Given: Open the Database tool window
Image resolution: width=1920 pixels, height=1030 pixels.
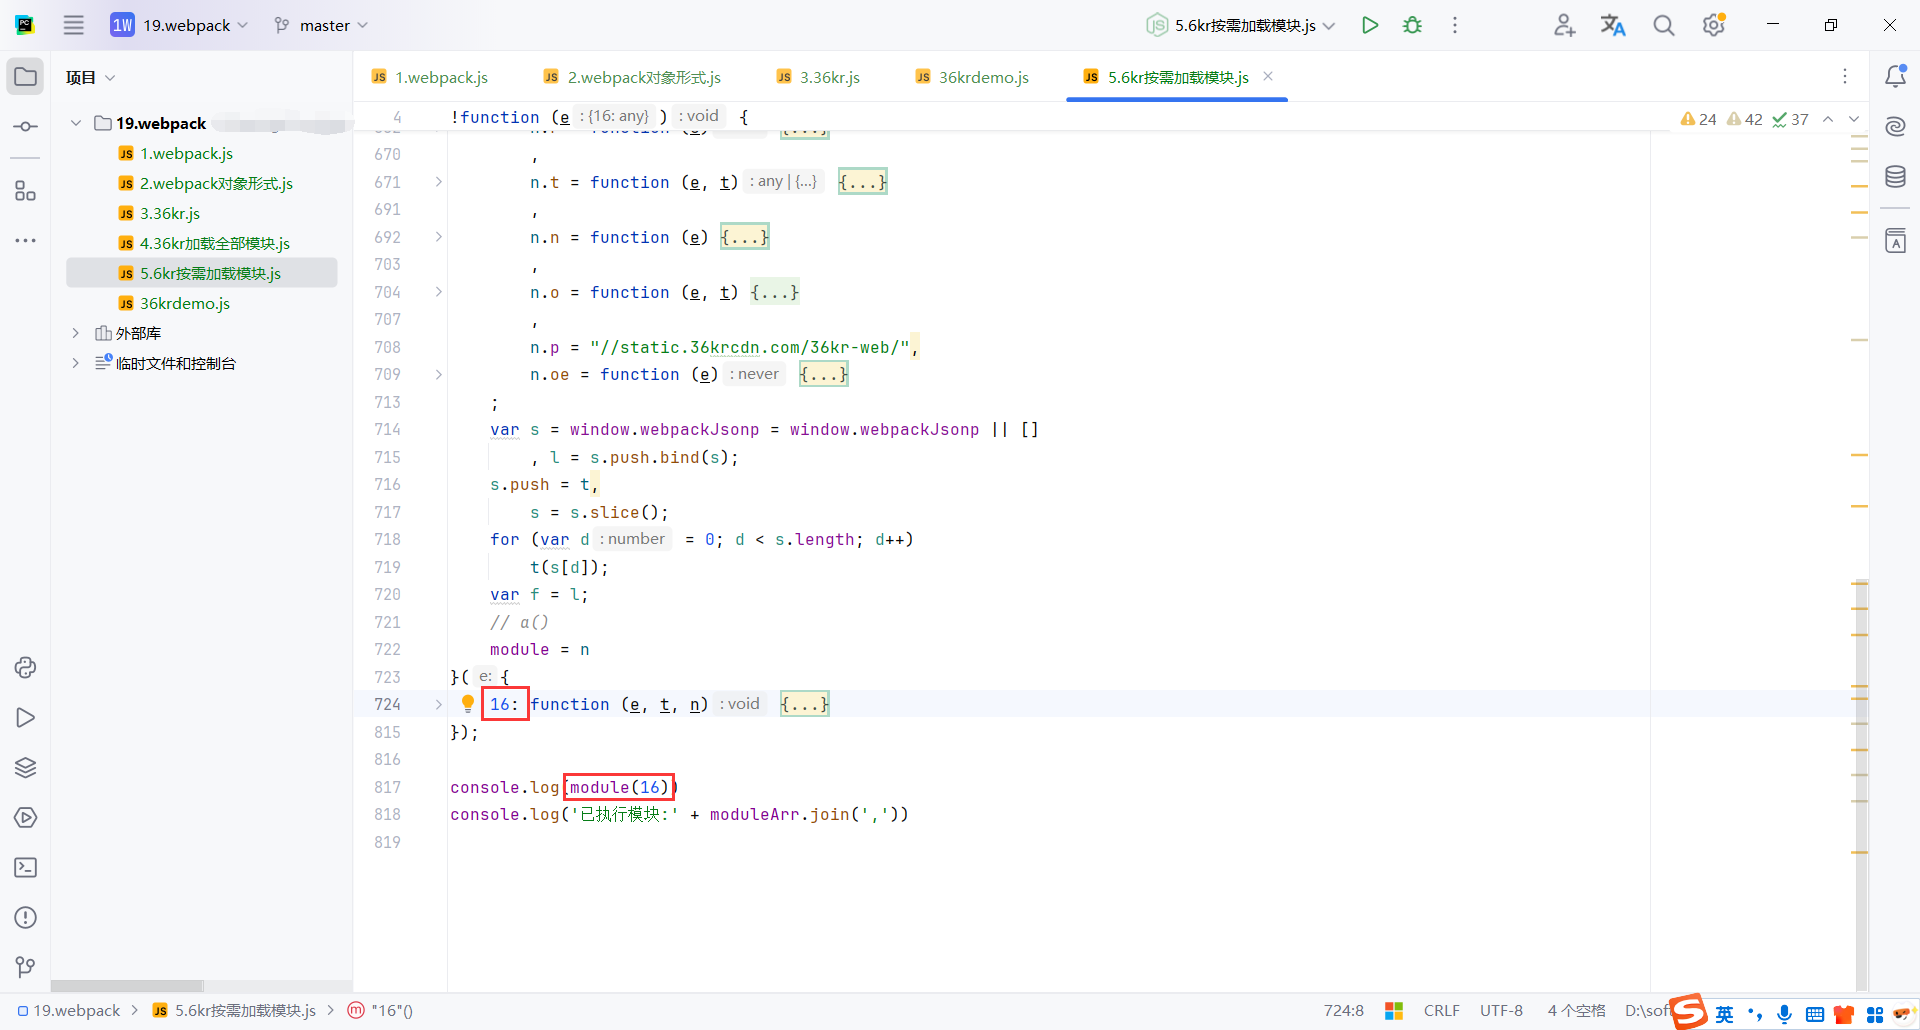Looking at the screenshot, I should pos(1896,176).
